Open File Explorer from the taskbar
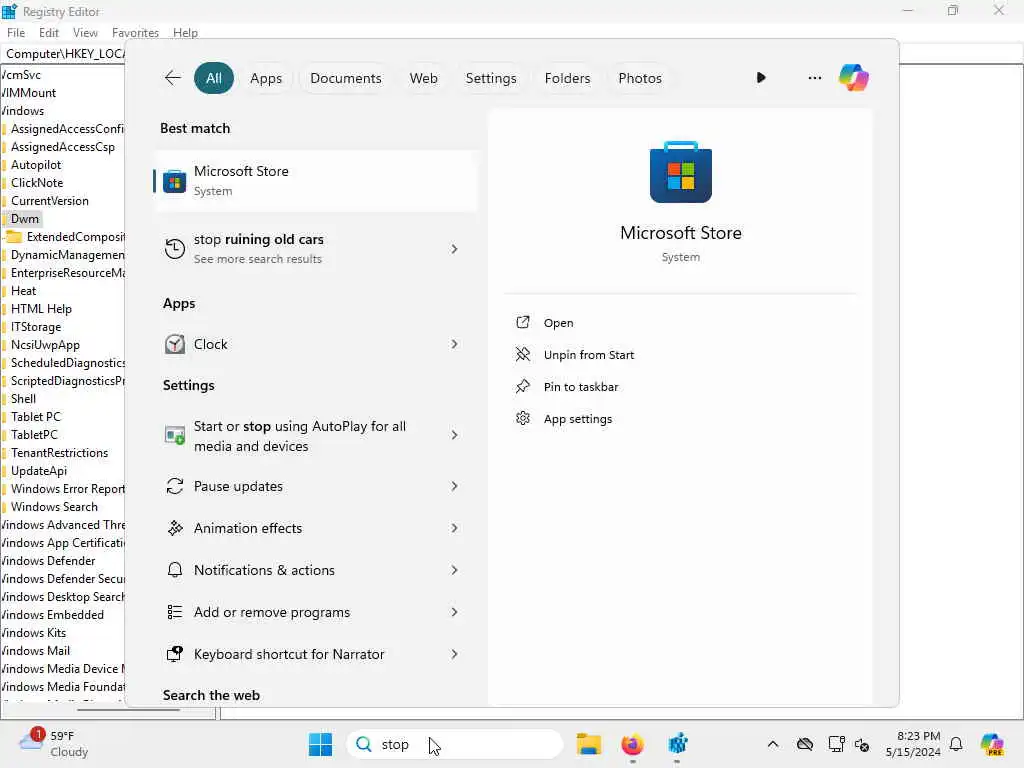 coord(588,744)
